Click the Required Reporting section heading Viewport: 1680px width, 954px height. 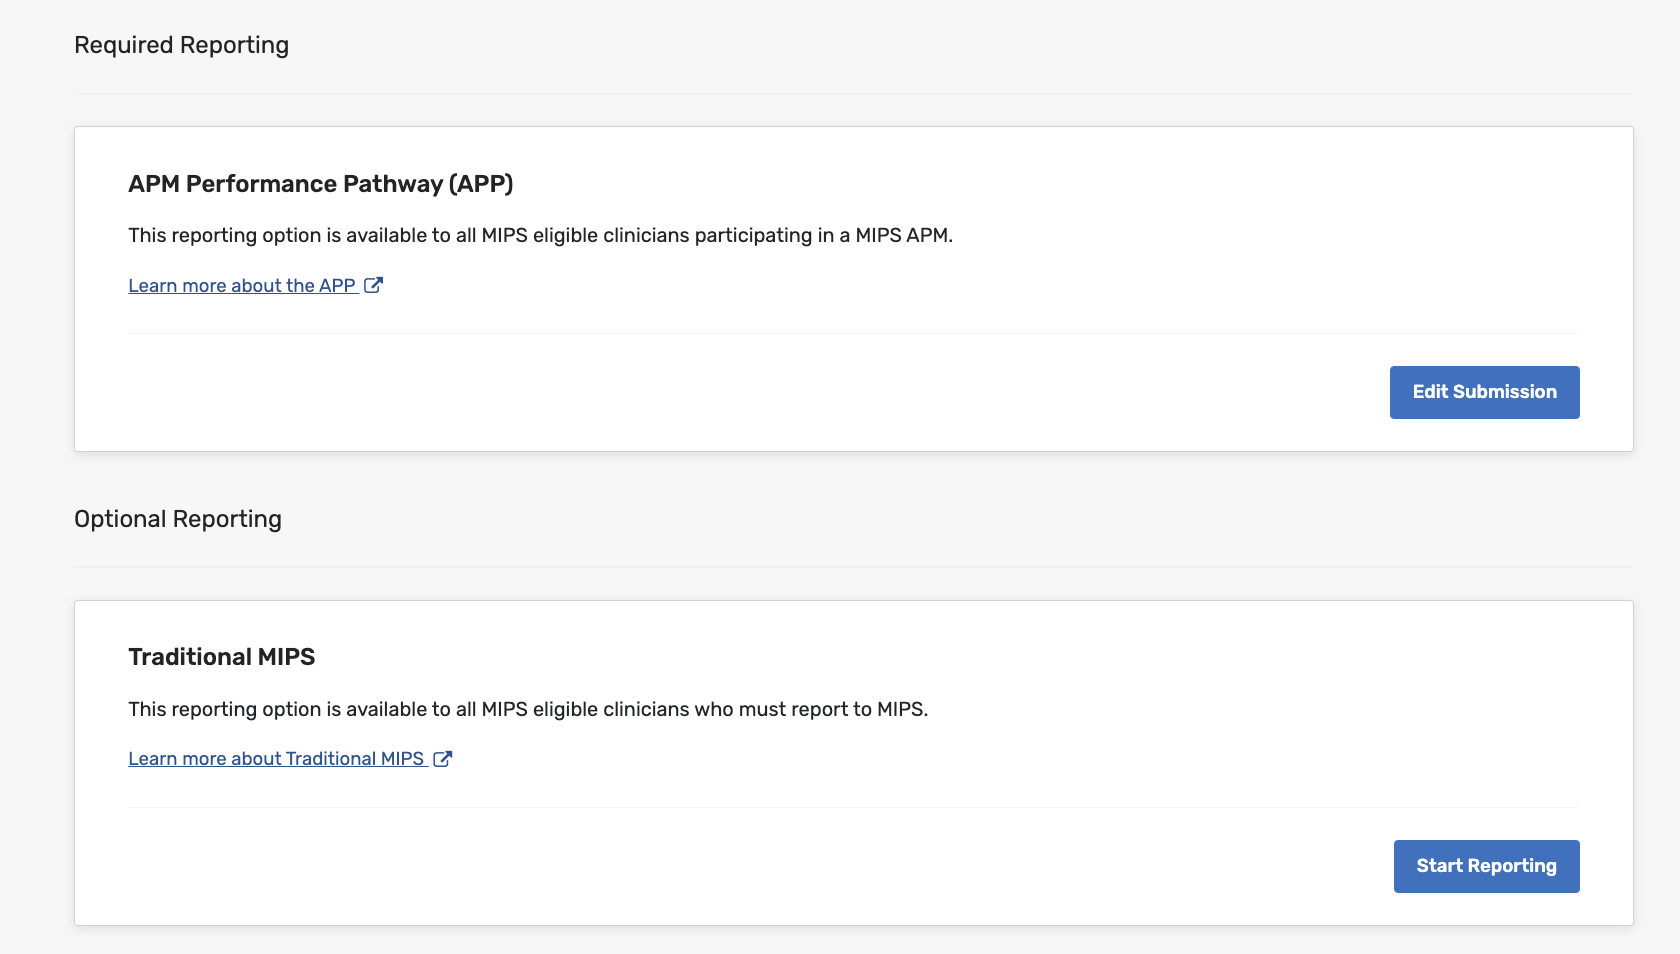pos(181,45)
